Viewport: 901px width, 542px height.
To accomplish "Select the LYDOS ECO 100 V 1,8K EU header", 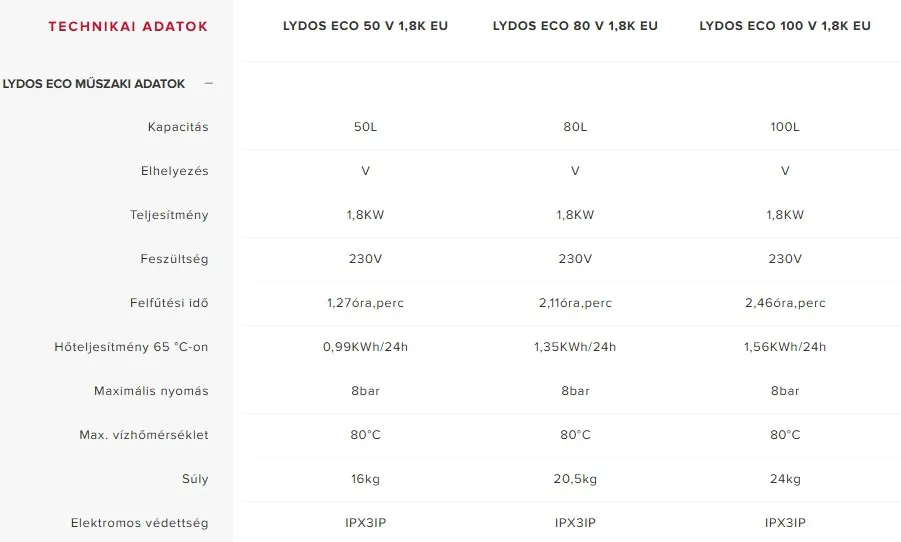I will point(785,26).
